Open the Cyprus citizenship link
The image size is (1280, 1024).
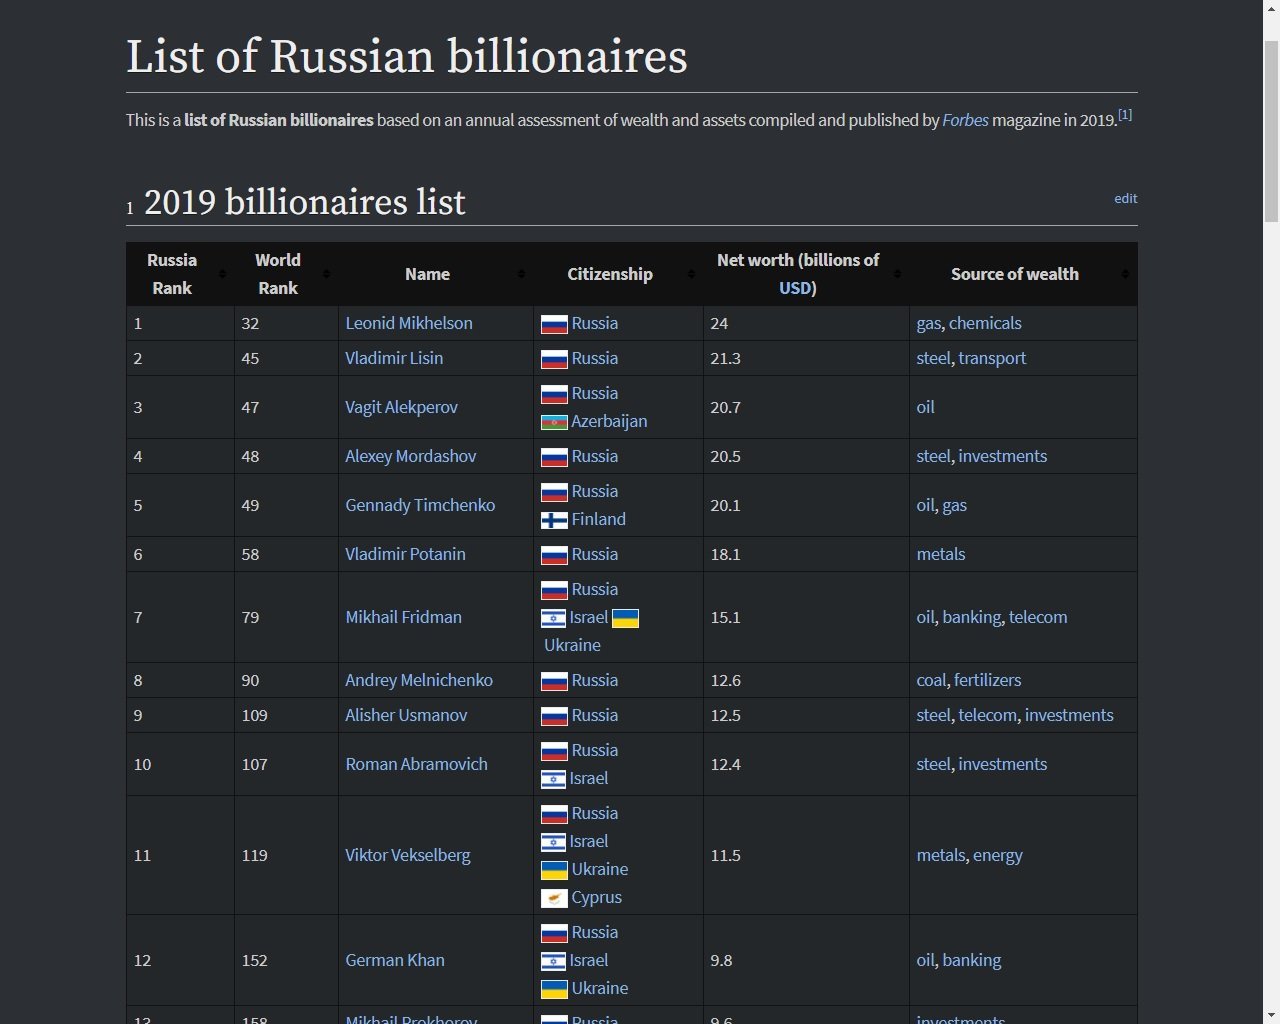click(597, 897)
